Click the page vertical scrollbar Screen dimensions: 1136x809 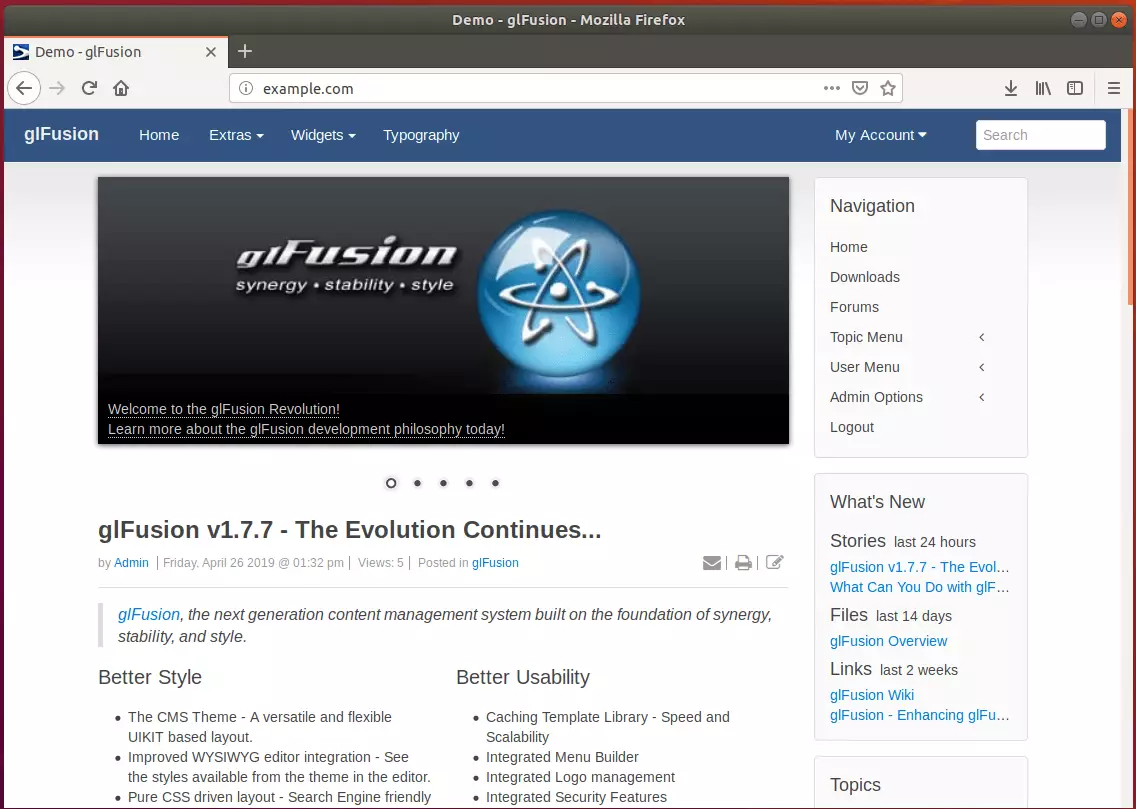click(x=1130, y=206)
